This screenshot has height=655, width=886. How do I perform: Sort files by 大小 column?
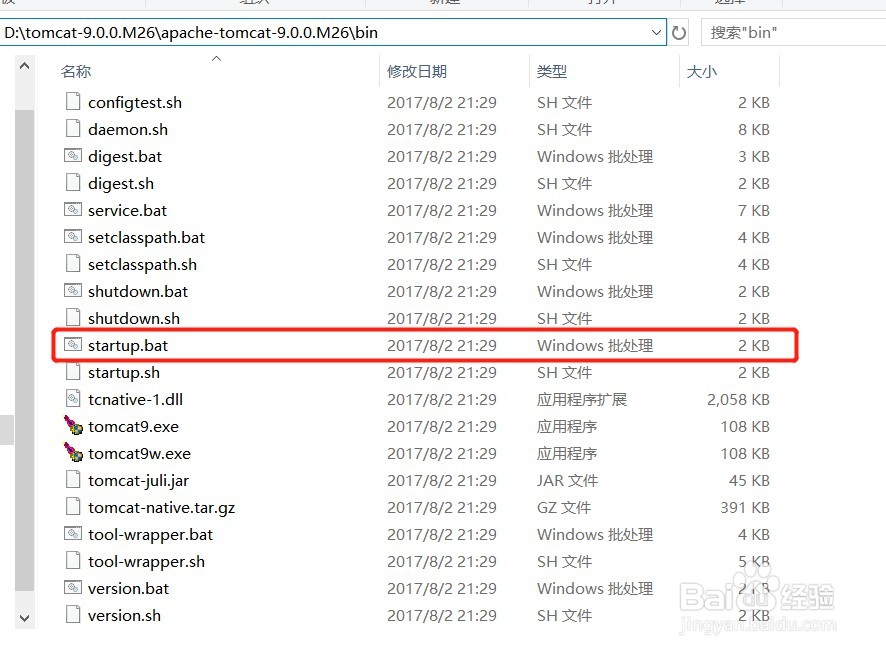pos(701,72)
